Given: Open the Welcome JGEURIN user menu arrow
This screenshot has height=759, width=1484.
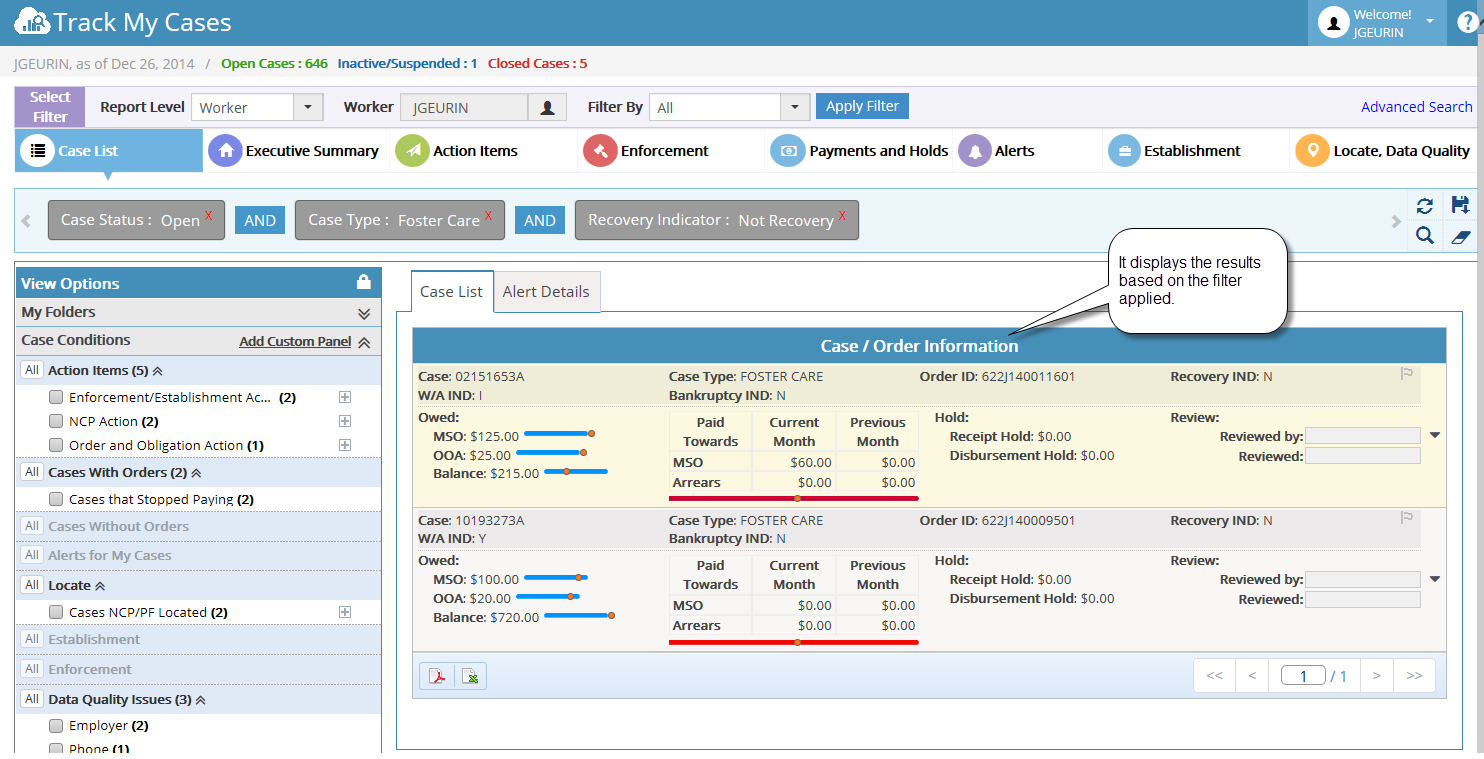Looking at the screenshot, I should (1430, 21).
